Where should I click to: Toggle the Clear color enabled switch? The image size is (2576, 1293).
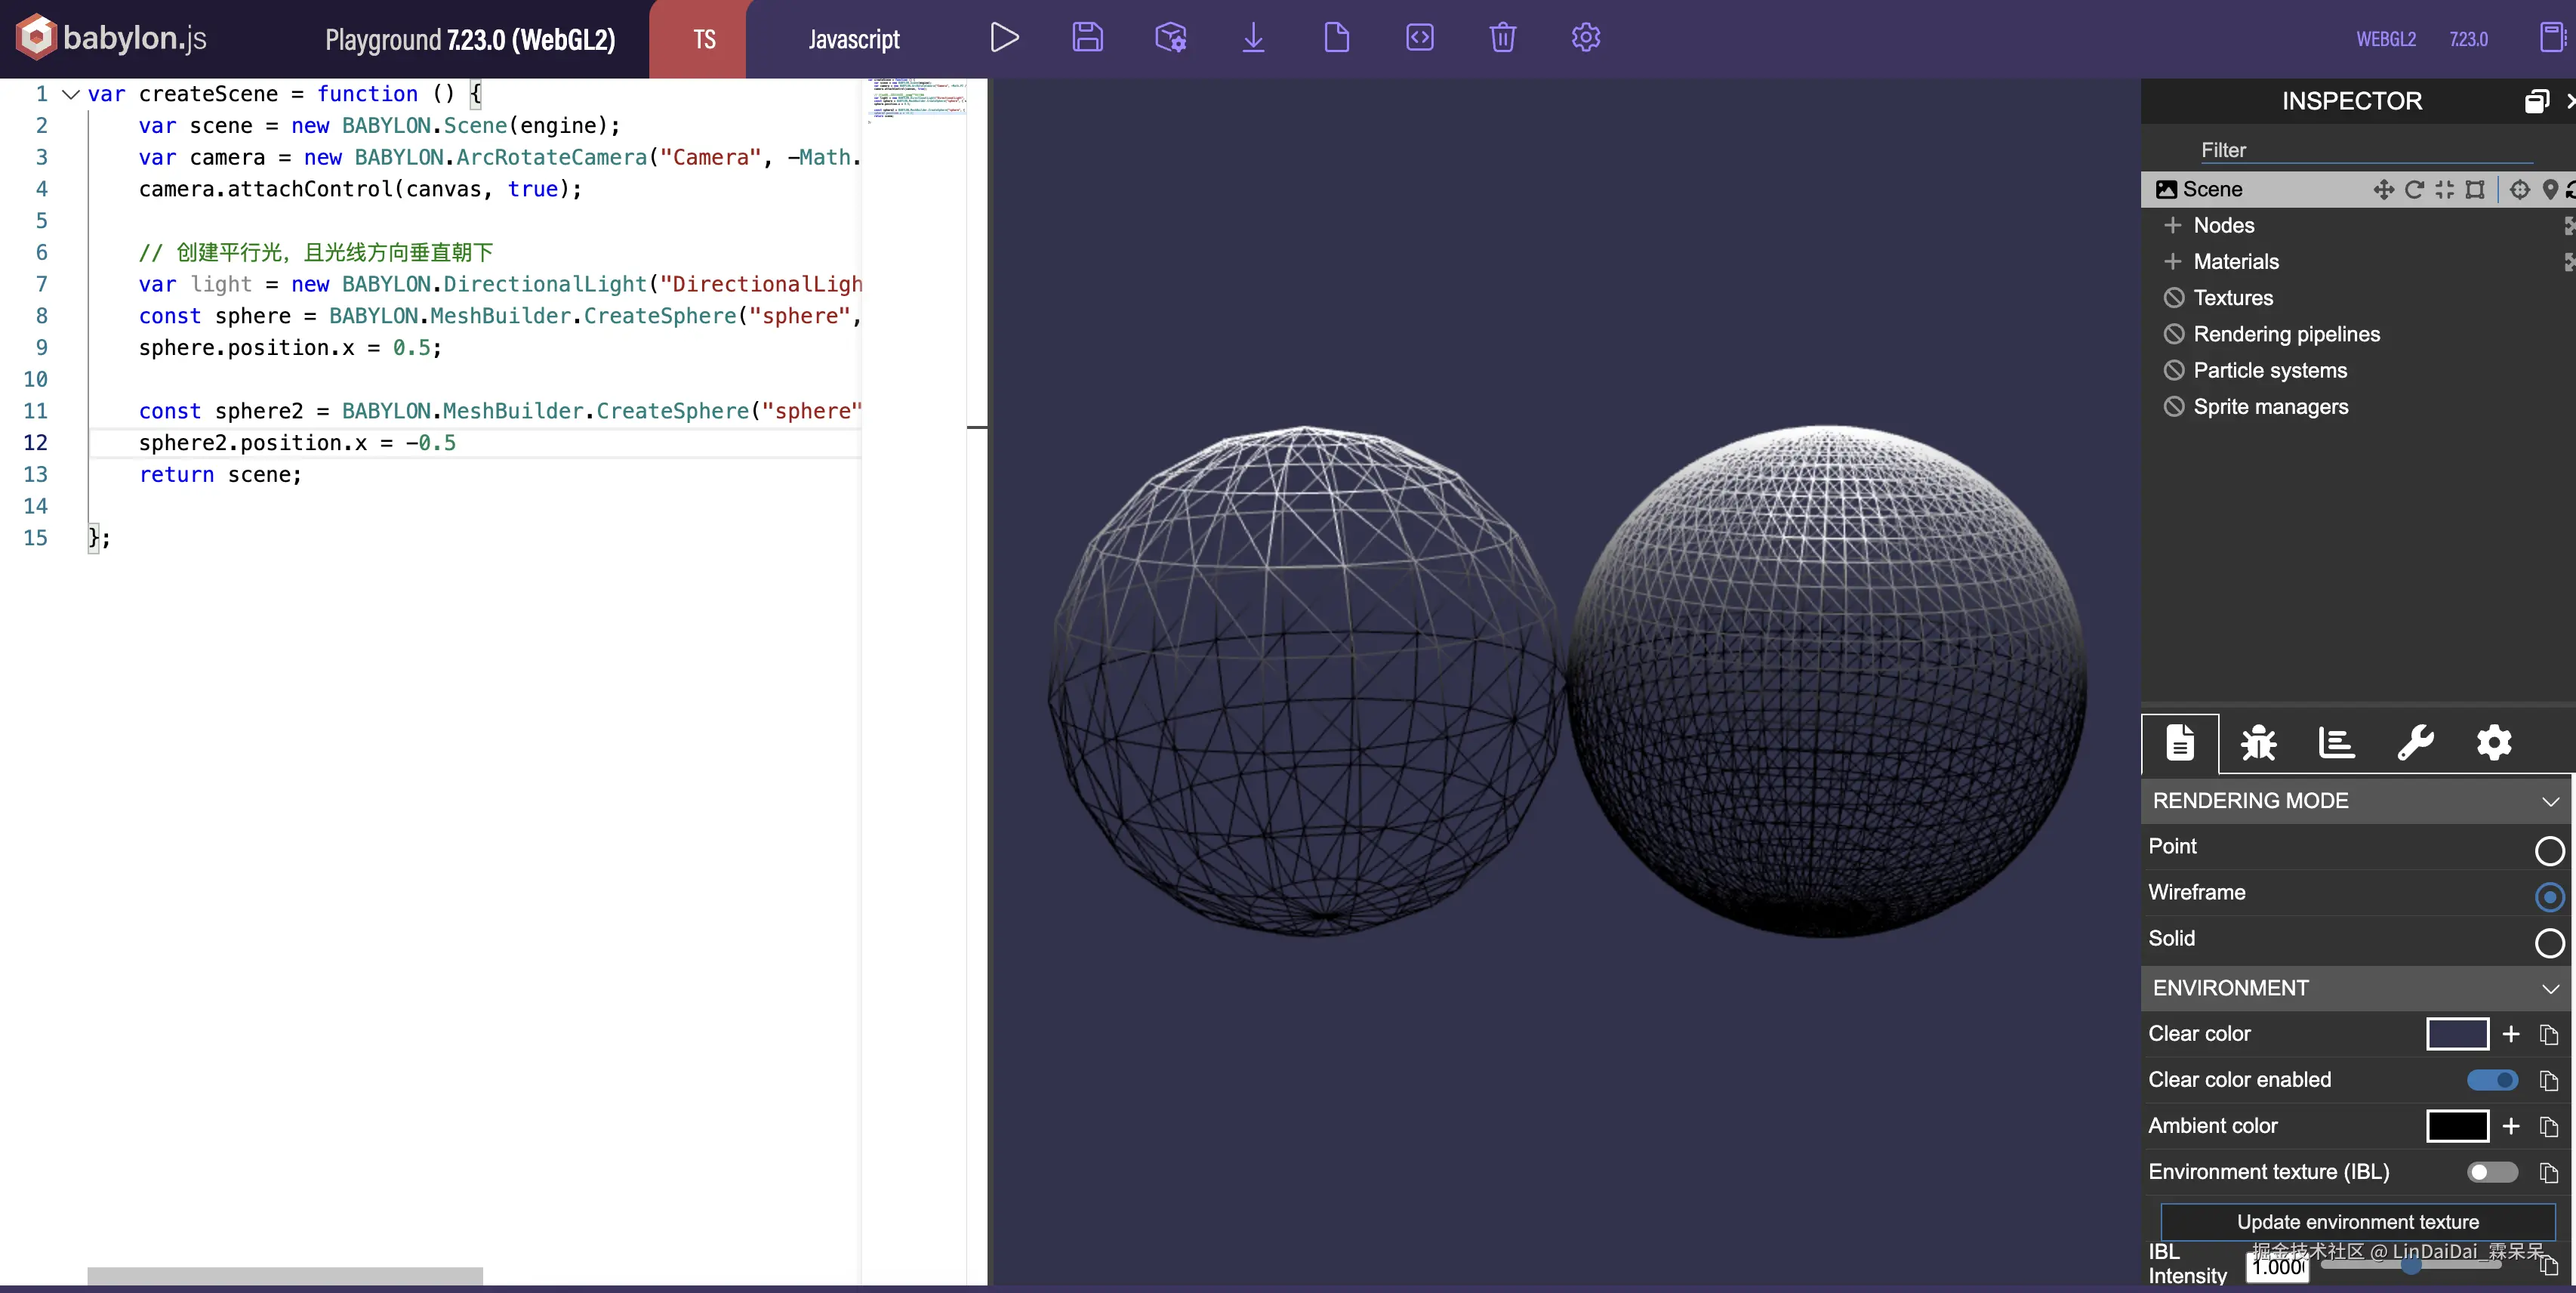[x=2492, y=1080]
